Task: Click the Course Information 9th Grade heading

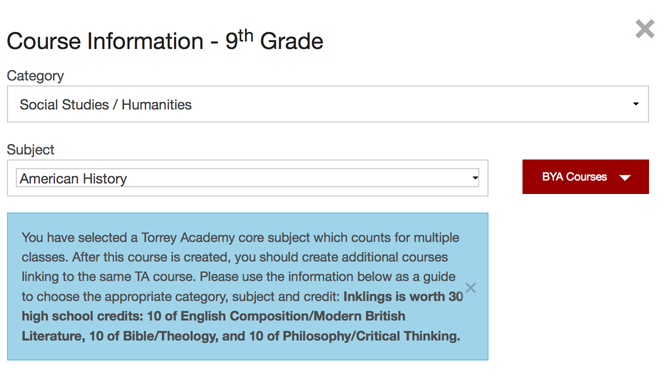Action: click(165, 41)
